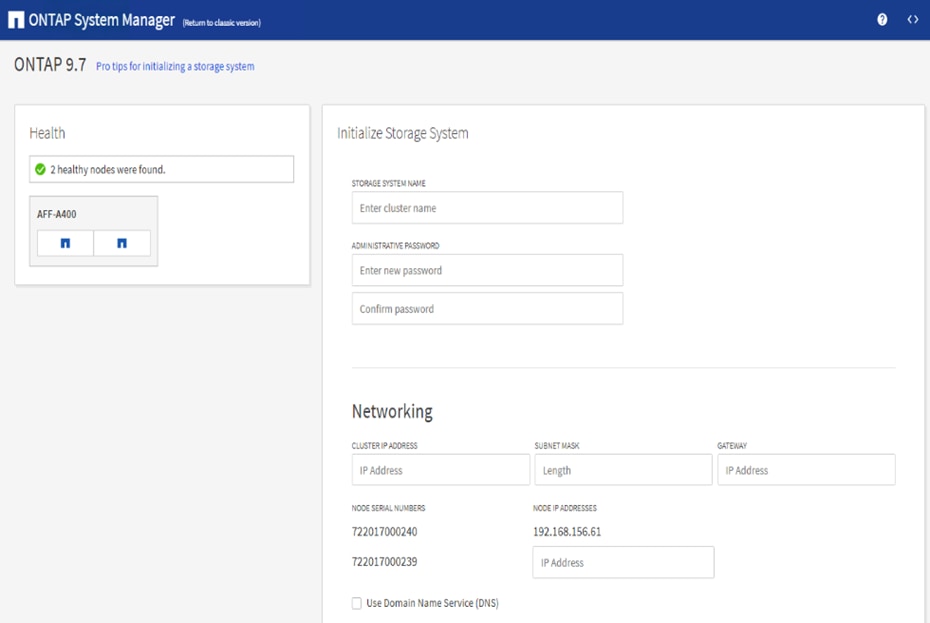Image resolution: width=930 pixels, height=623 pixels.
Task: Focus the Subnet Mask Length field
Action: click(x=623, y=470)
